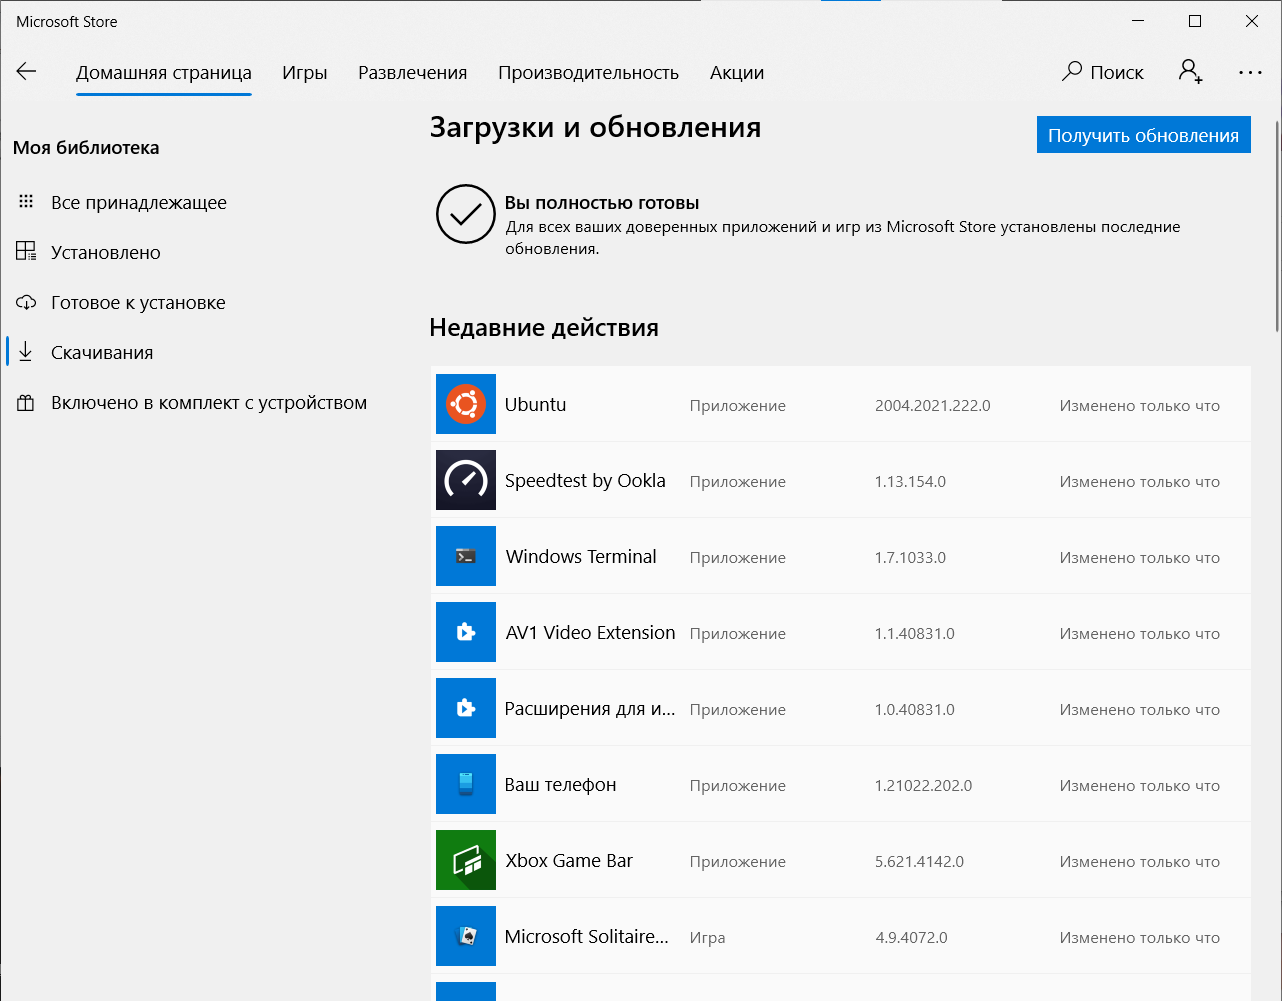The width and height of the screenshot is (1282, 1001).
Task: Open the Ubuntu app name
Action: click(536, 404)
